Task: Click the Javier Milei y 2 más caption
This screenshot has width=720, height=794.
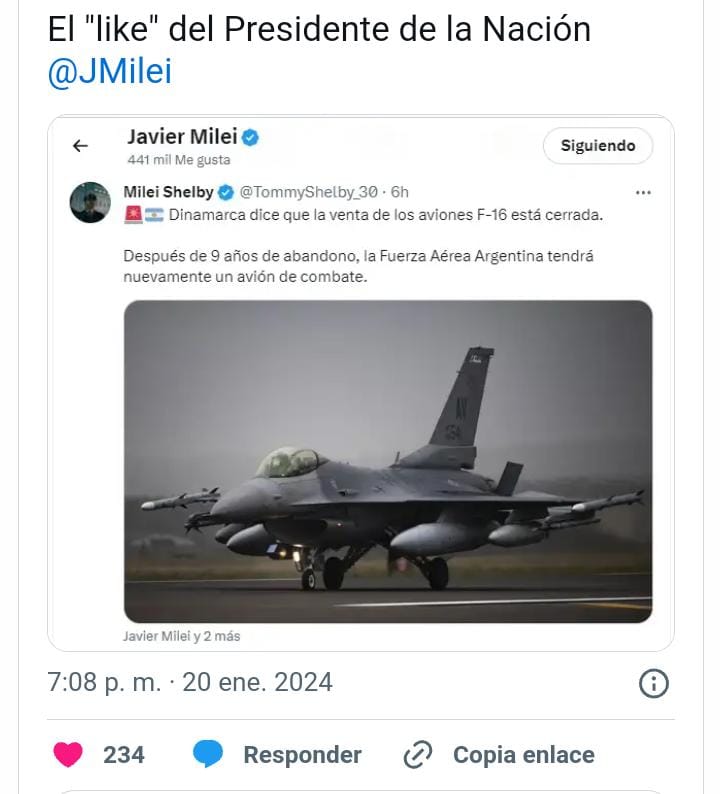Action: [x=181, y=636]
